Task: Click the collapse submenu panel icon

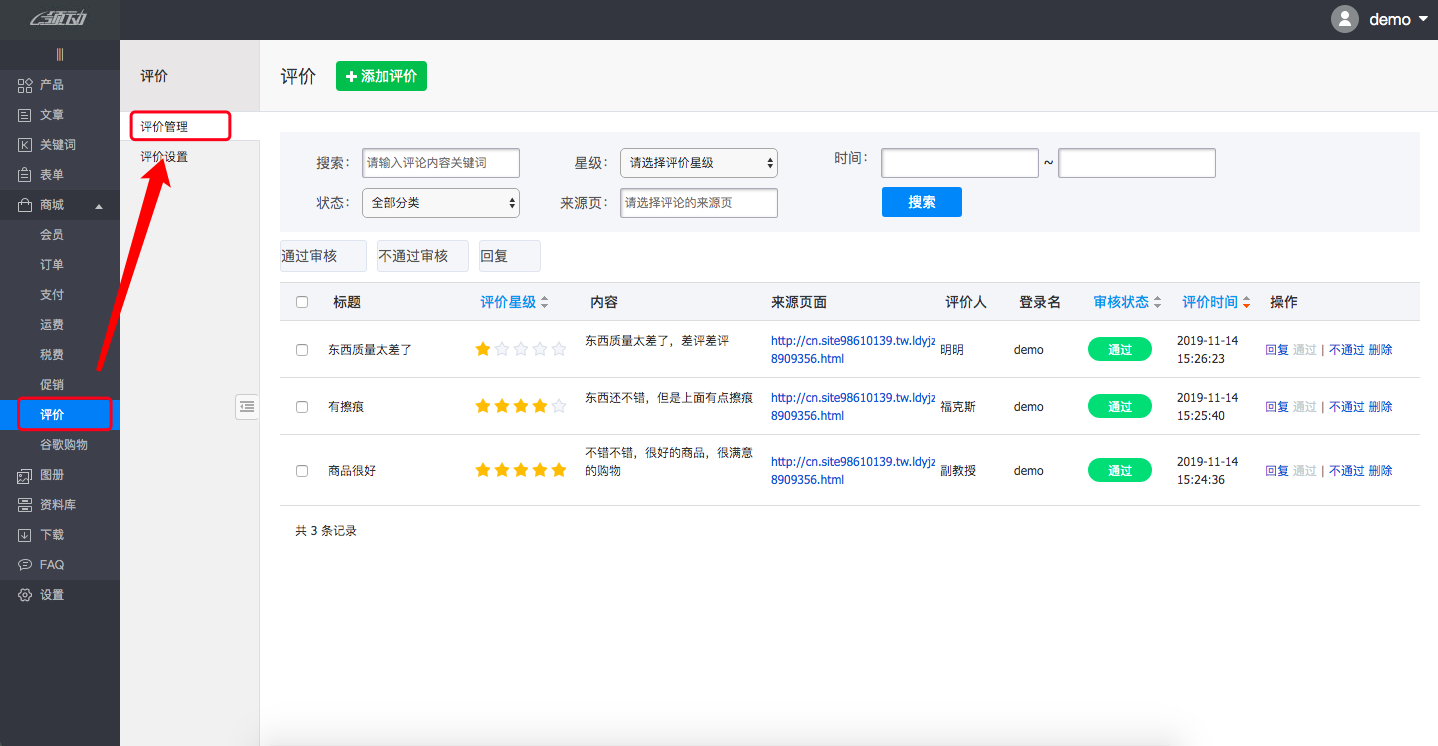Action: tap(247, 406)
